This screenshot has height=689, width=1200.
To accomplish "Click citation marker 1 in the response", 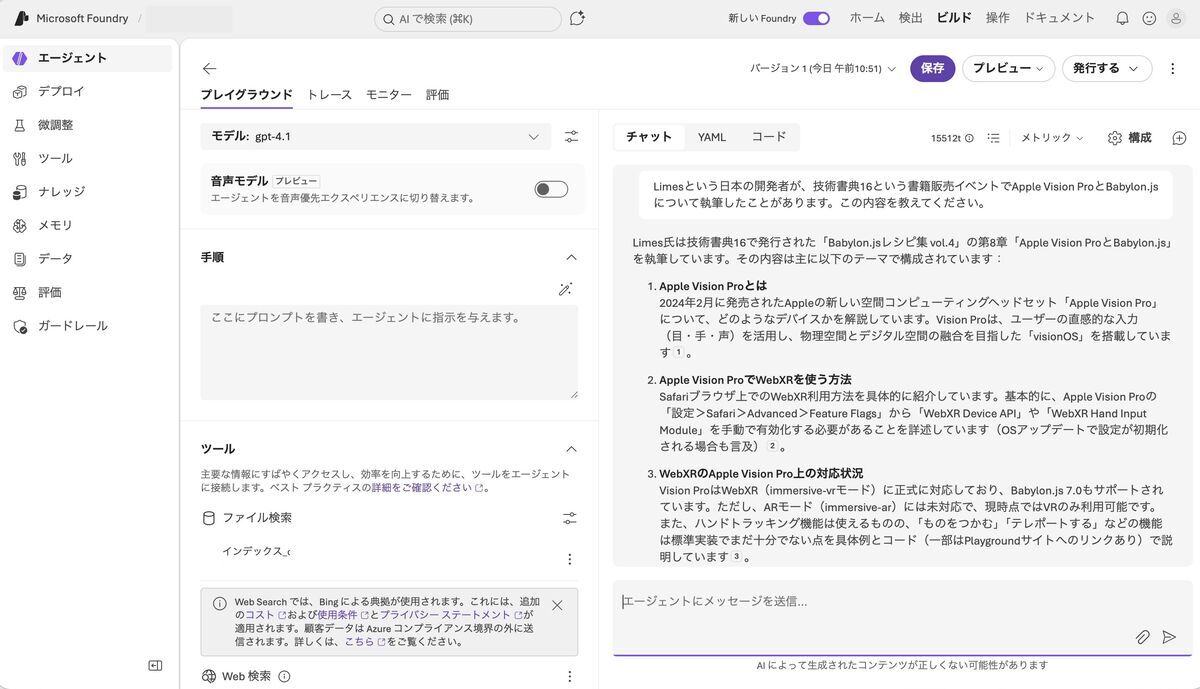I will 678,352.
